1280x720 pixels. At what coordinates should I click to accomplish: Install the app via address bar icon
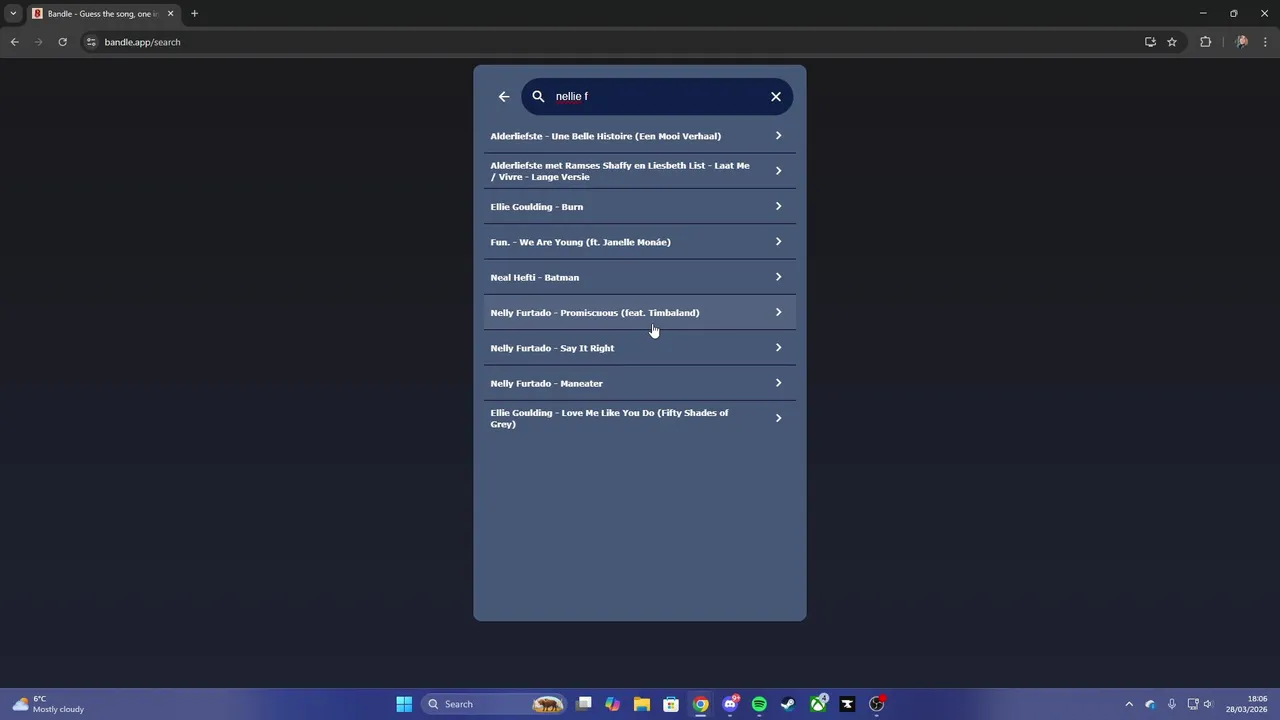pos(1150,42)
